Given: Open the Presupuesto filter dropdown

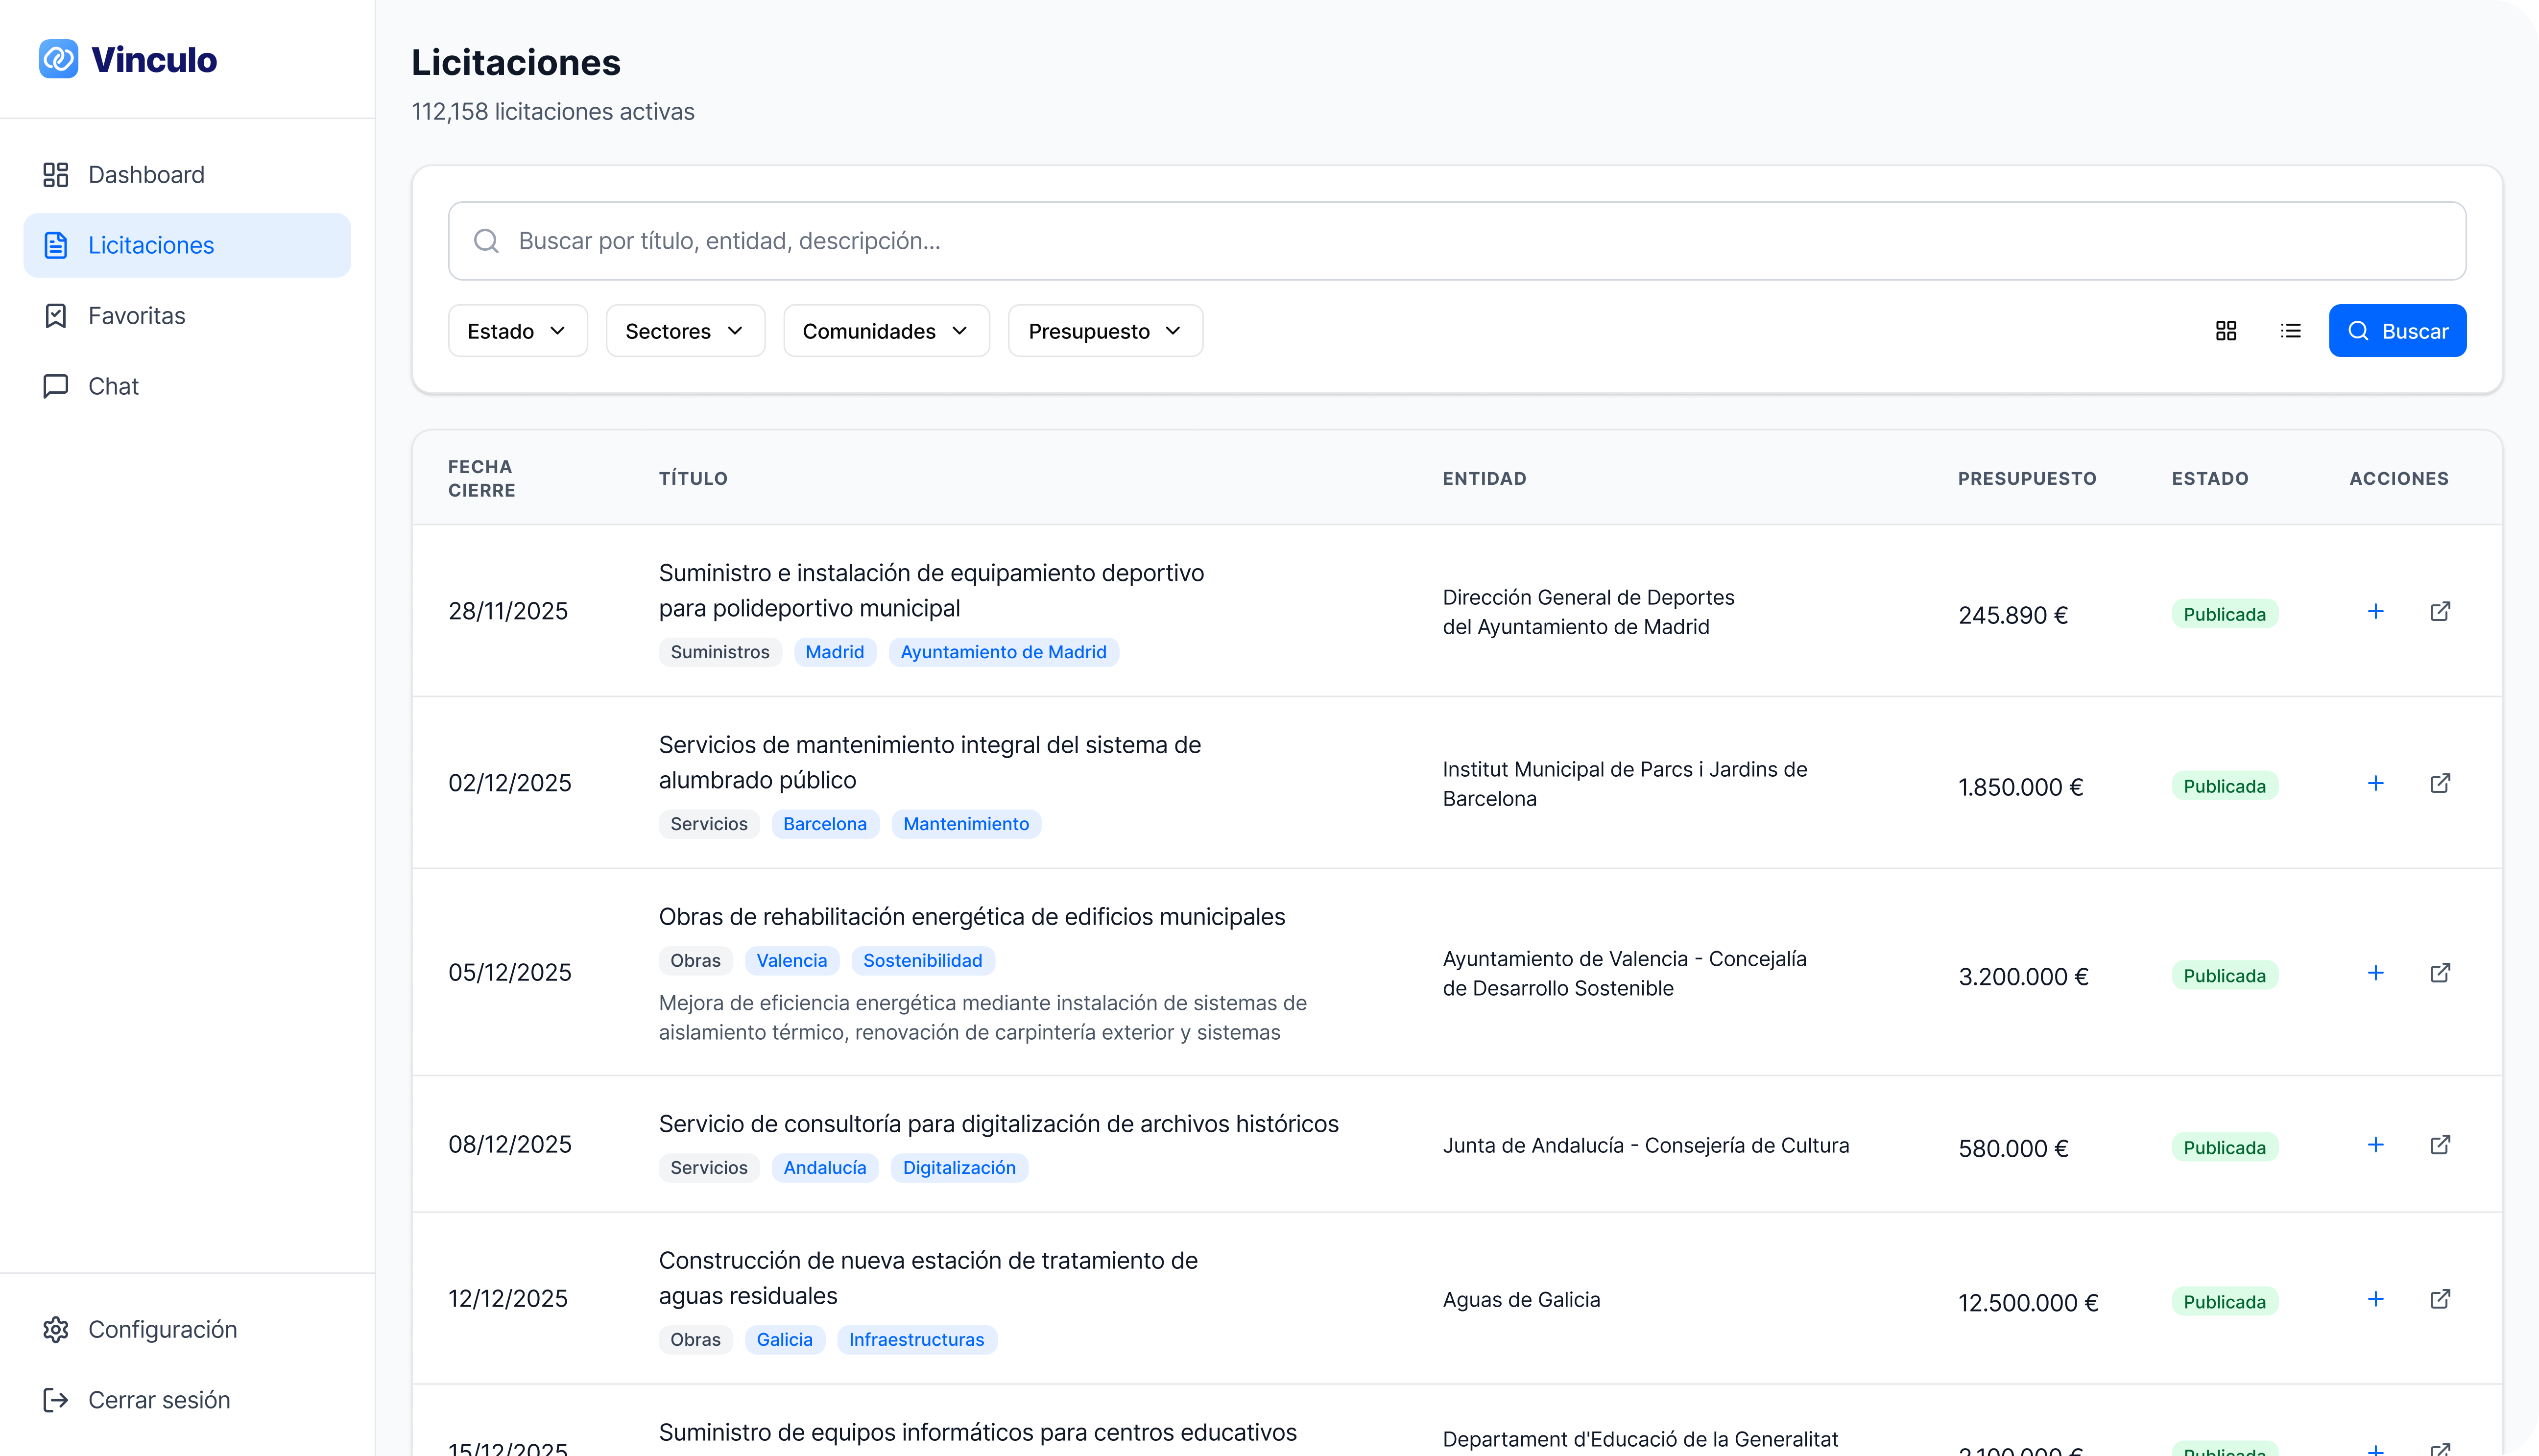Looking at the screenshot, I should tap(1105, 331).
